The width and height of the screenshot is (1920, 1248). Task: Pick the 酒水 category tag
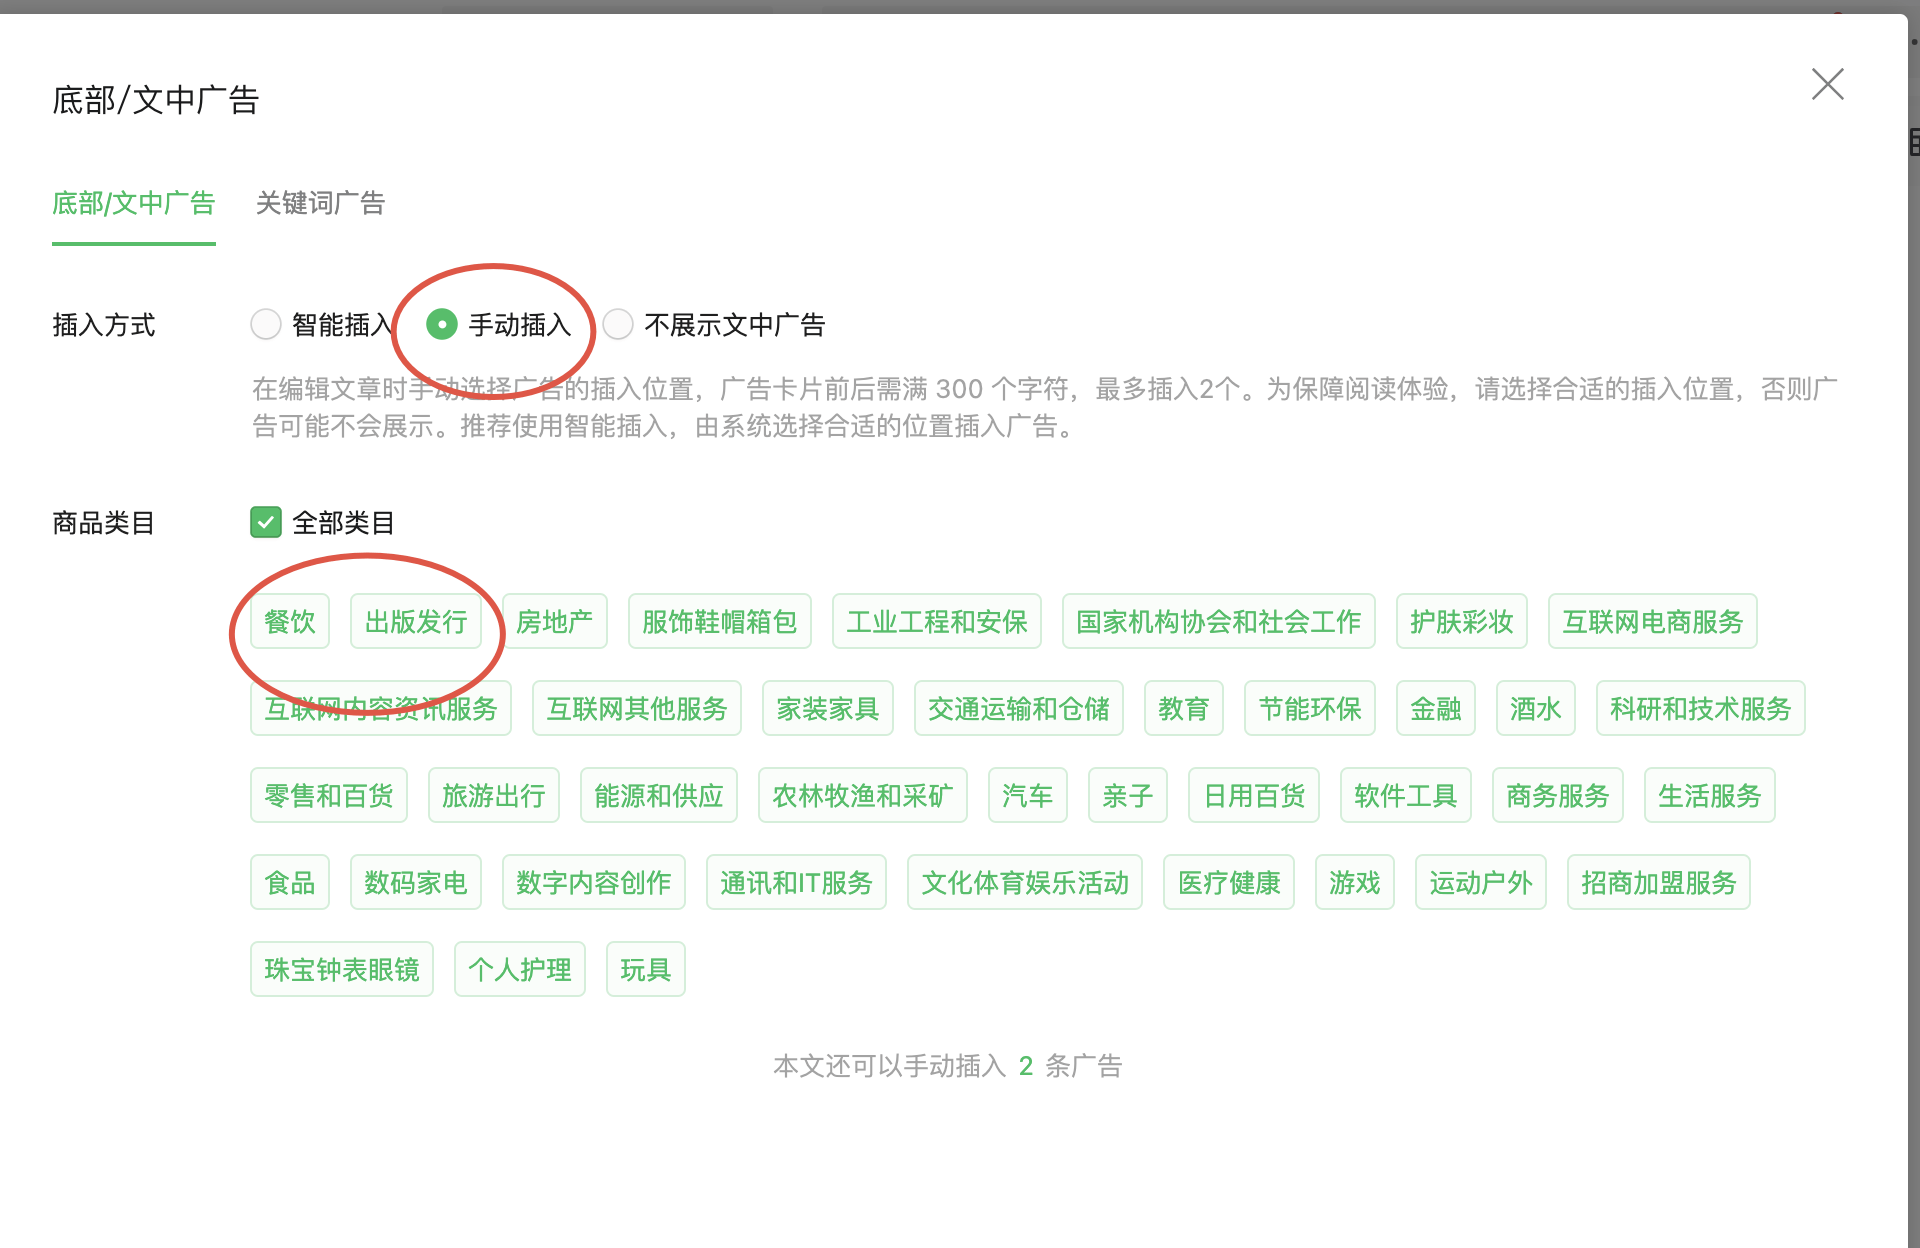coord(1536,708)
